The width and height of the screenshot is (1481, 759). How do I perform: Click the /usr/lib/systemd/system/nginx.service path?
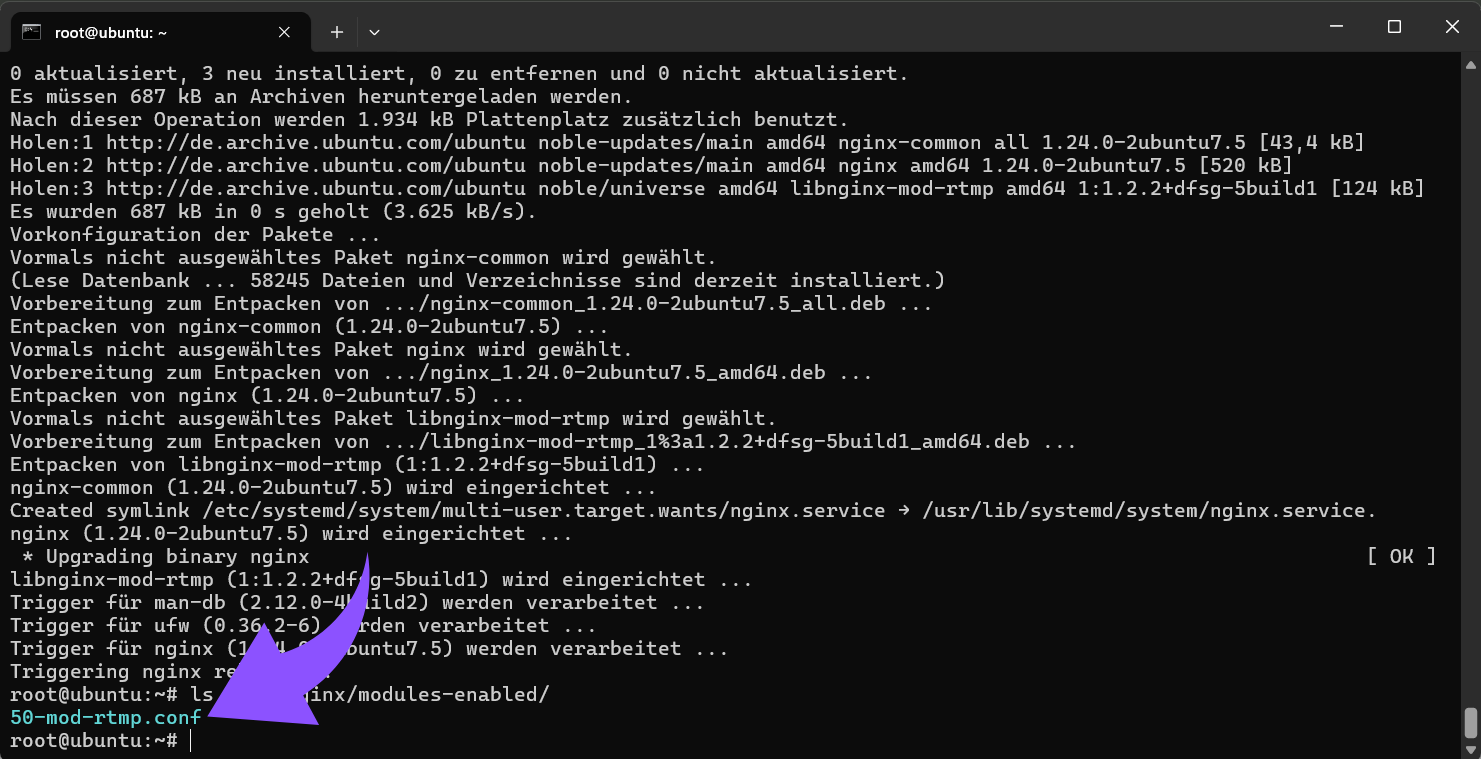pyautogui.click(x=1148, y=510)
